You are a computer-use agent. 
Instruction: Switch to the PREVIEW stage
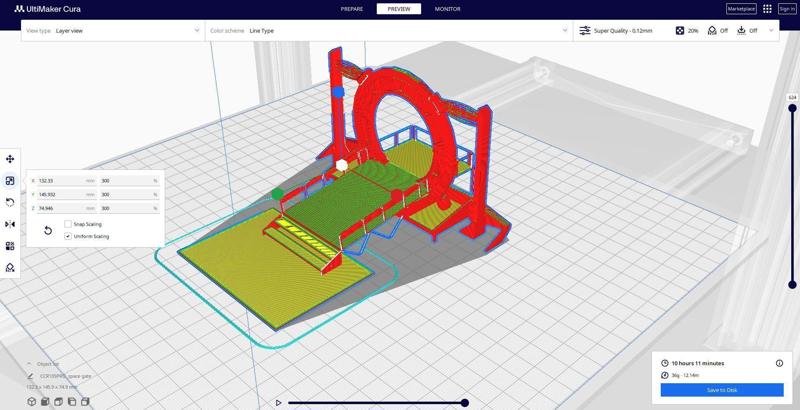(399, 9)
